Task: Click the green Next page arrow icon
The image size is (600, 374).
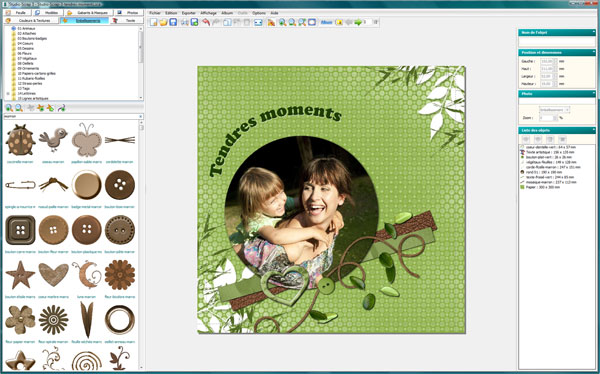Action: point(358,22)
